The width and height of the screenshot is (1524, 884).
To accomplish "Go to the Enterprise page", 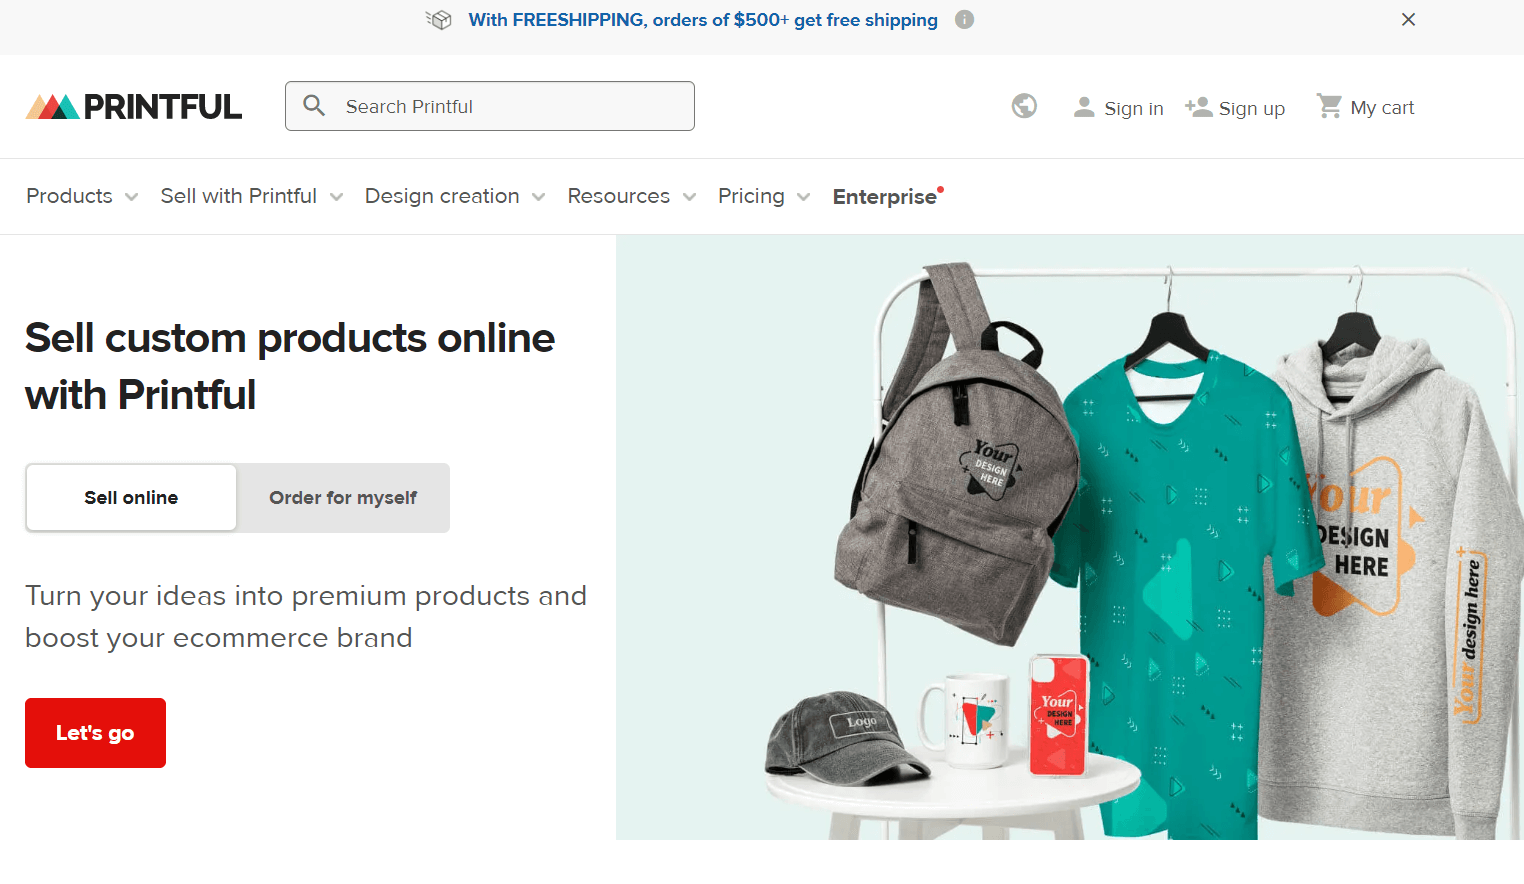I will (885, 197).
